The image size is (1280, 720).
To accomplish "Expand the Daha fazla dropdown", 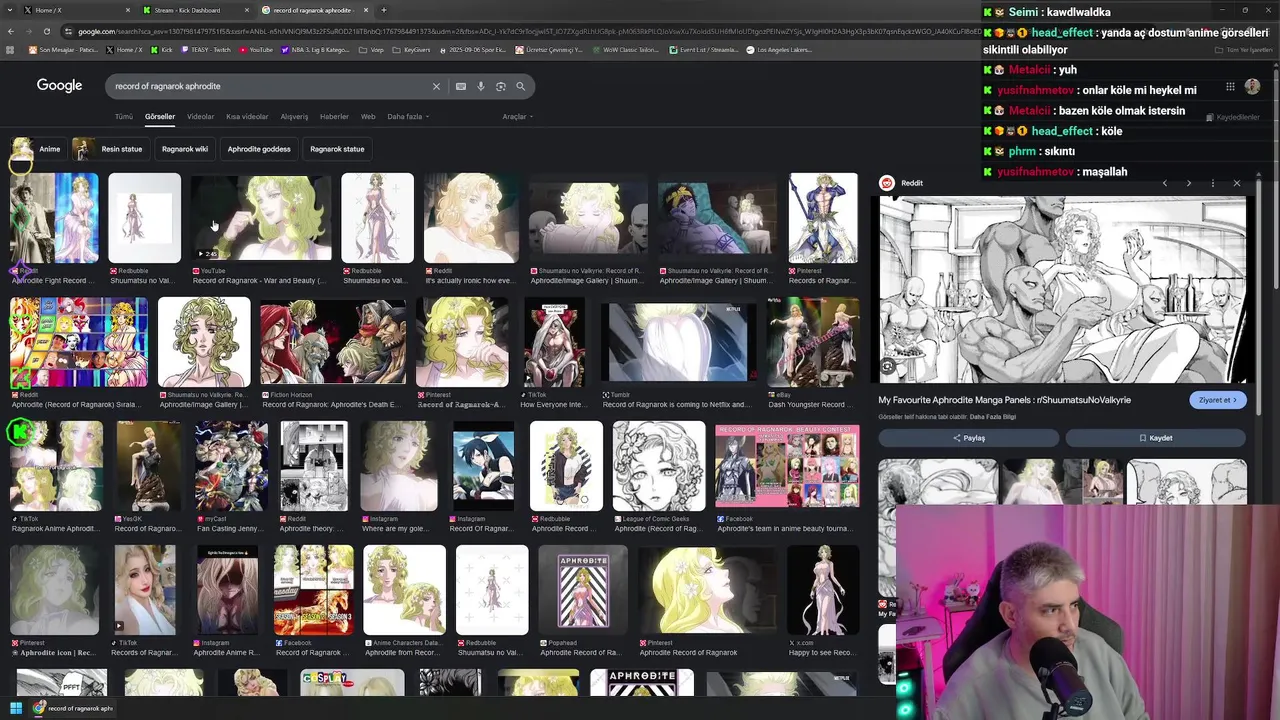I will (408, 117).
